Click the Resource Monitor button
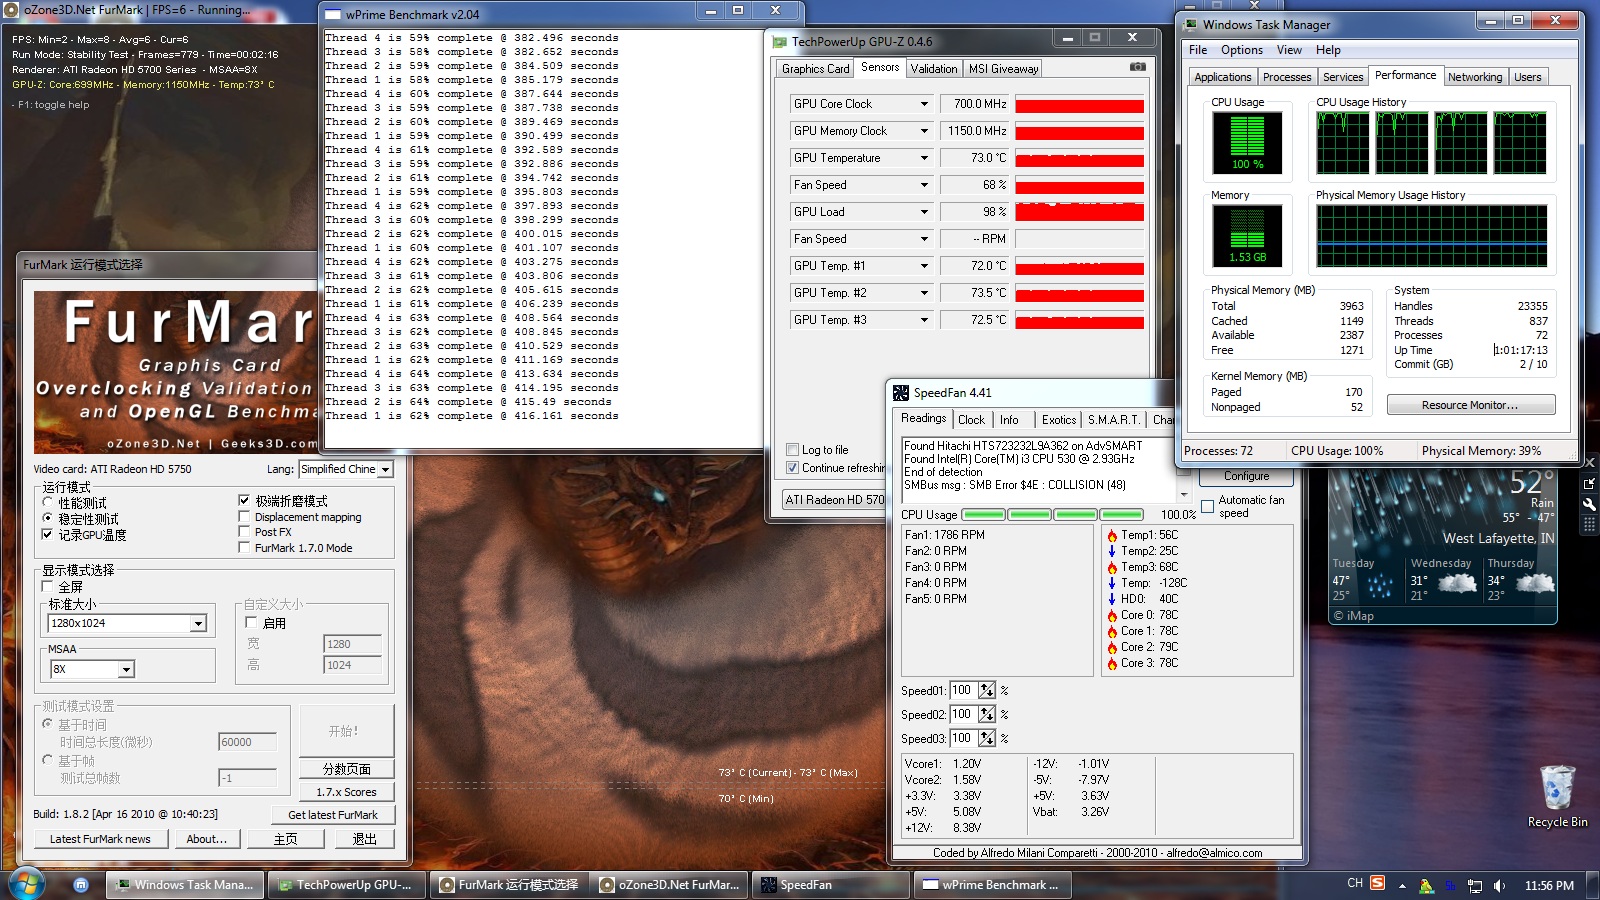 pos(1470,405)
